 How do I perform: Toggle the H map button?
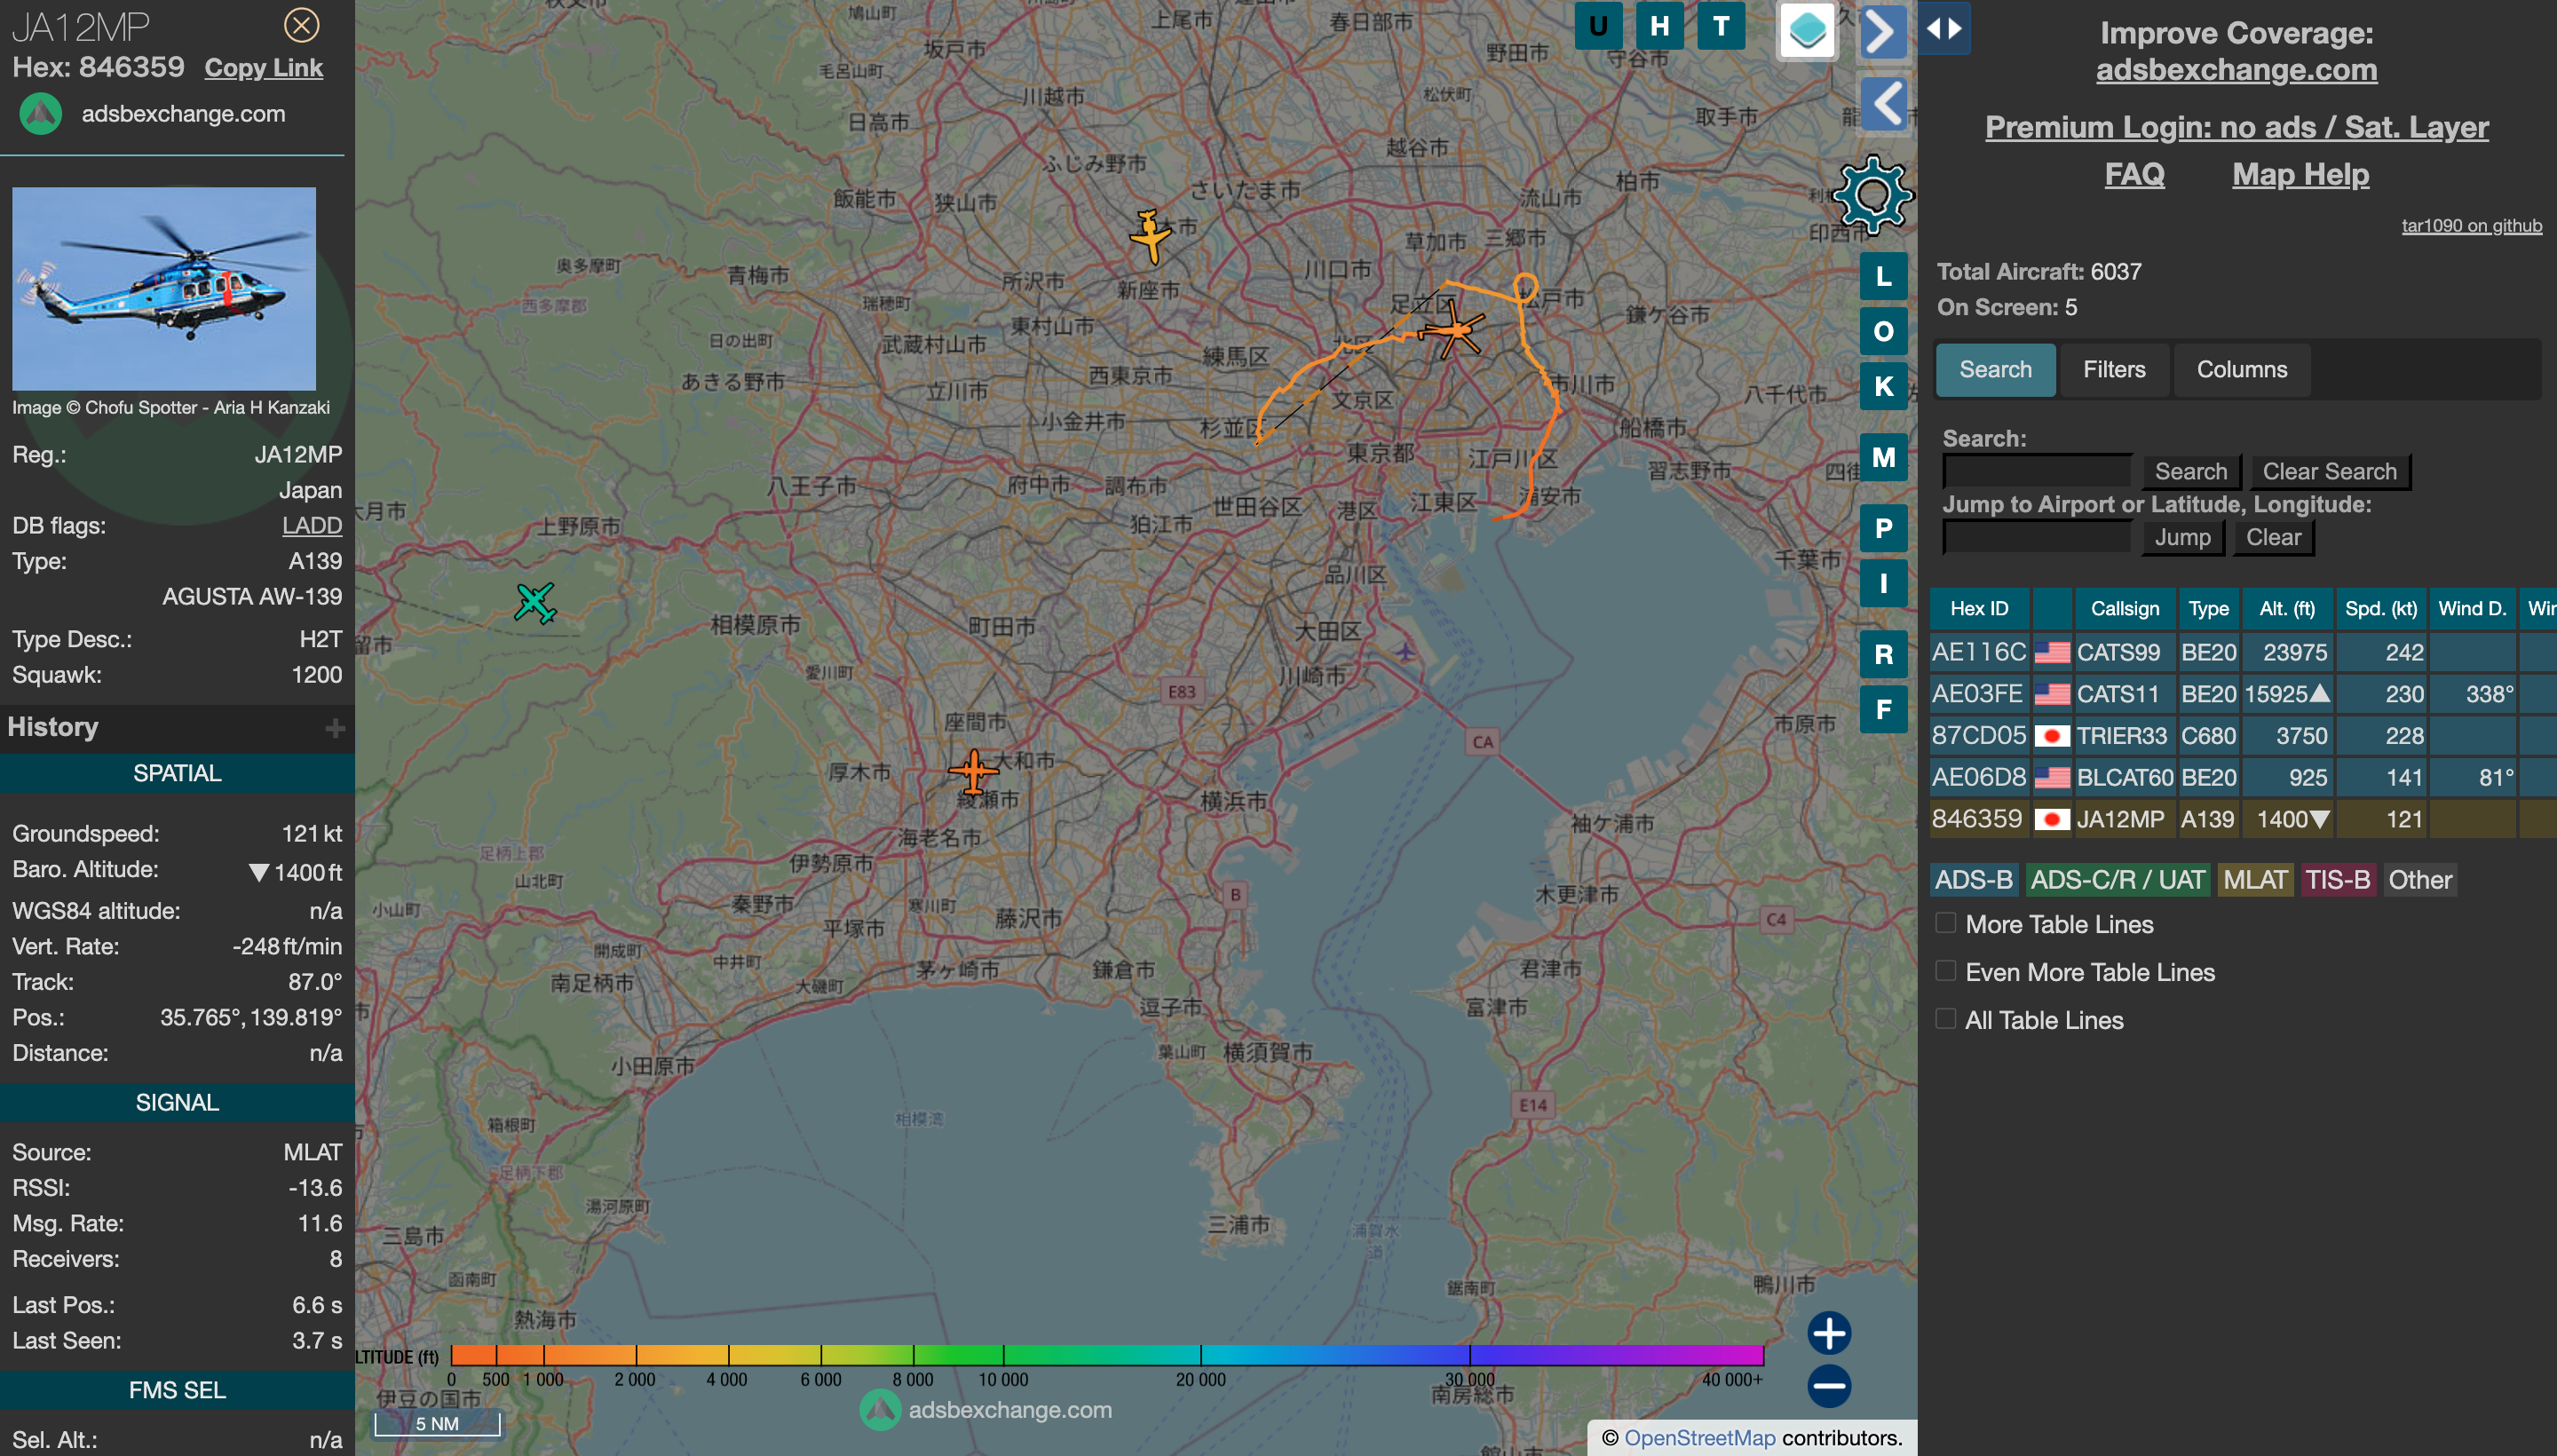click(x=1659, y=26)
